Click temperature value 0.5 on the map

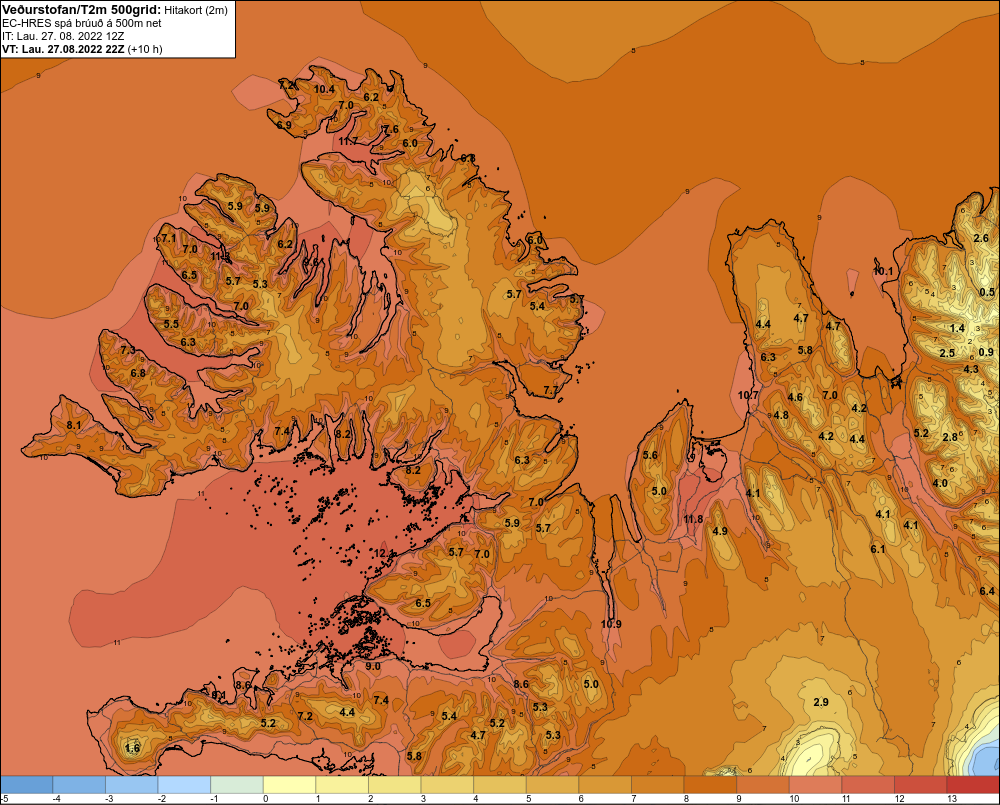pos(987,293)
